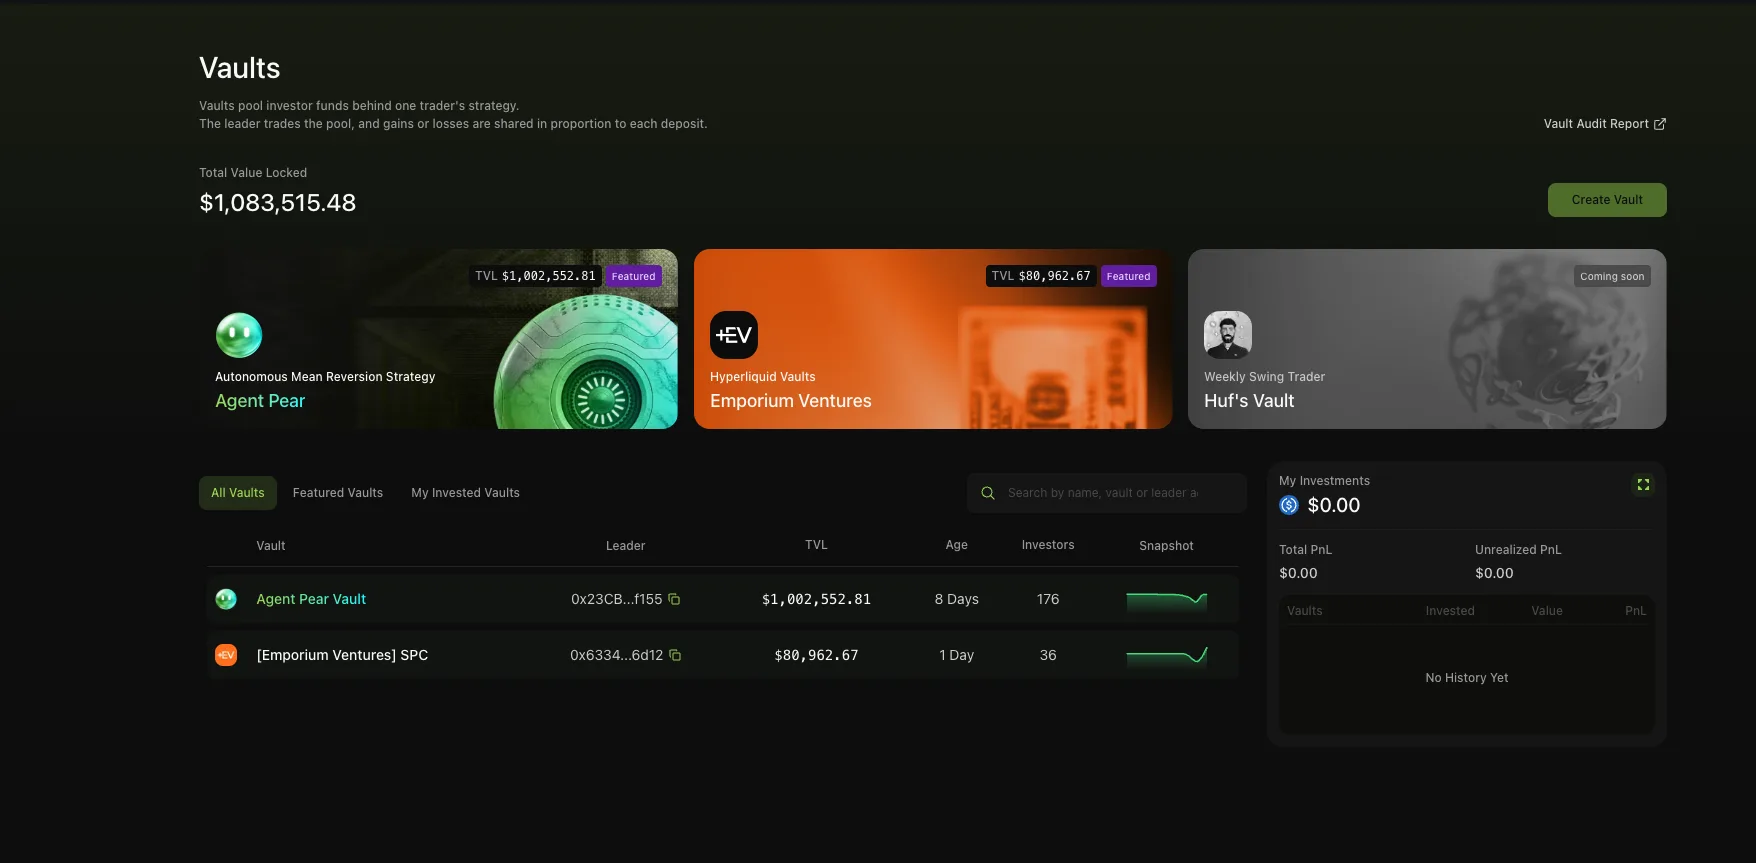1756x863 pixels.
Task: Click the PnL column header in My Investments
Action: 1636,611
